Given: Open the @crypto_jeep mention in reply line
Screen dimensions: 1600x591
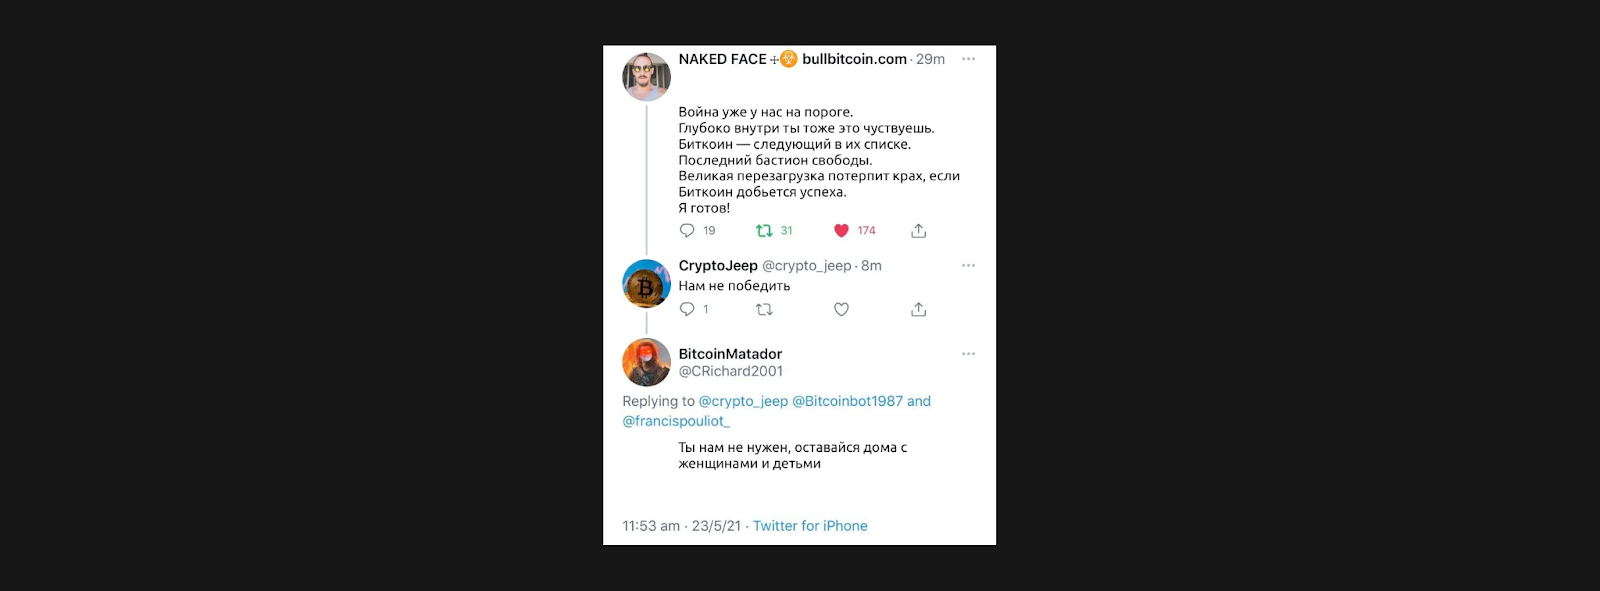Looking at the screenshot, I should pyautogui.click(x=743, y=401).
